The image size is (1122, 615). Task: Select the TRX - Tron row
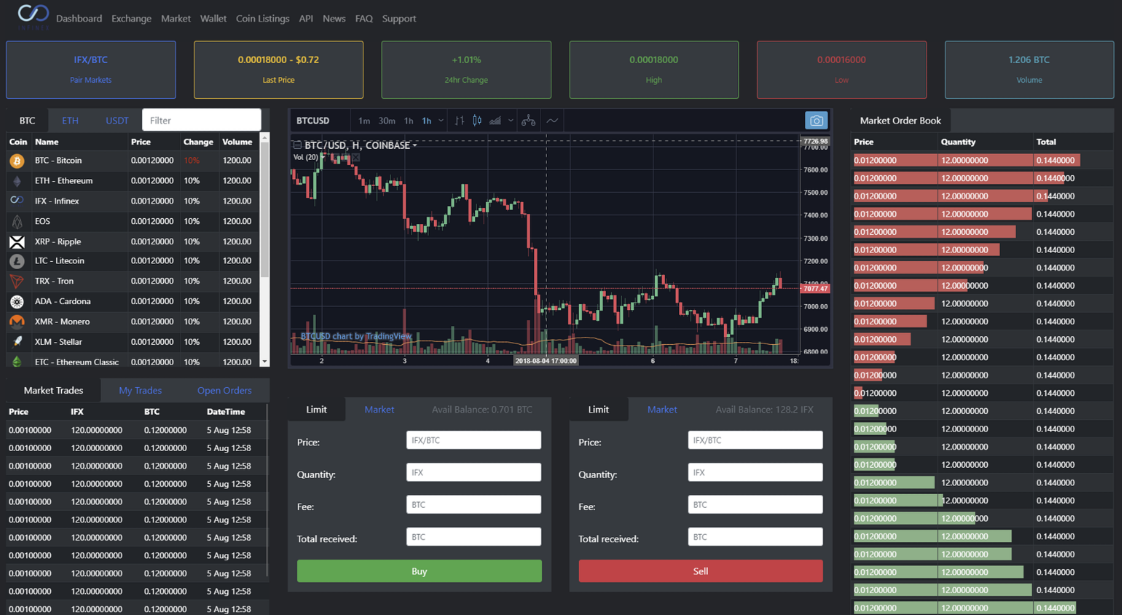pyautogui.click(x=133, y=281)
